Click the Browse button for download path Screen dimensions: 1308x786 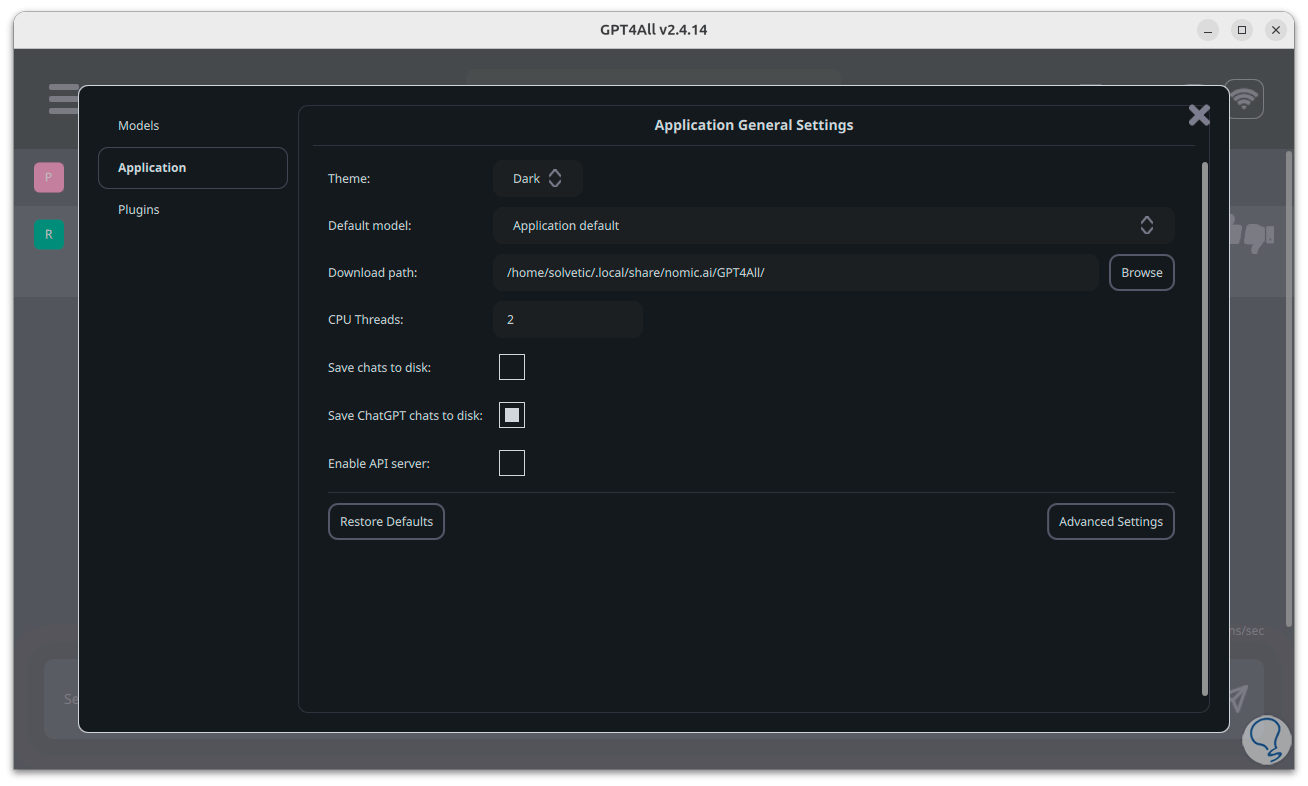point(1142,272)
